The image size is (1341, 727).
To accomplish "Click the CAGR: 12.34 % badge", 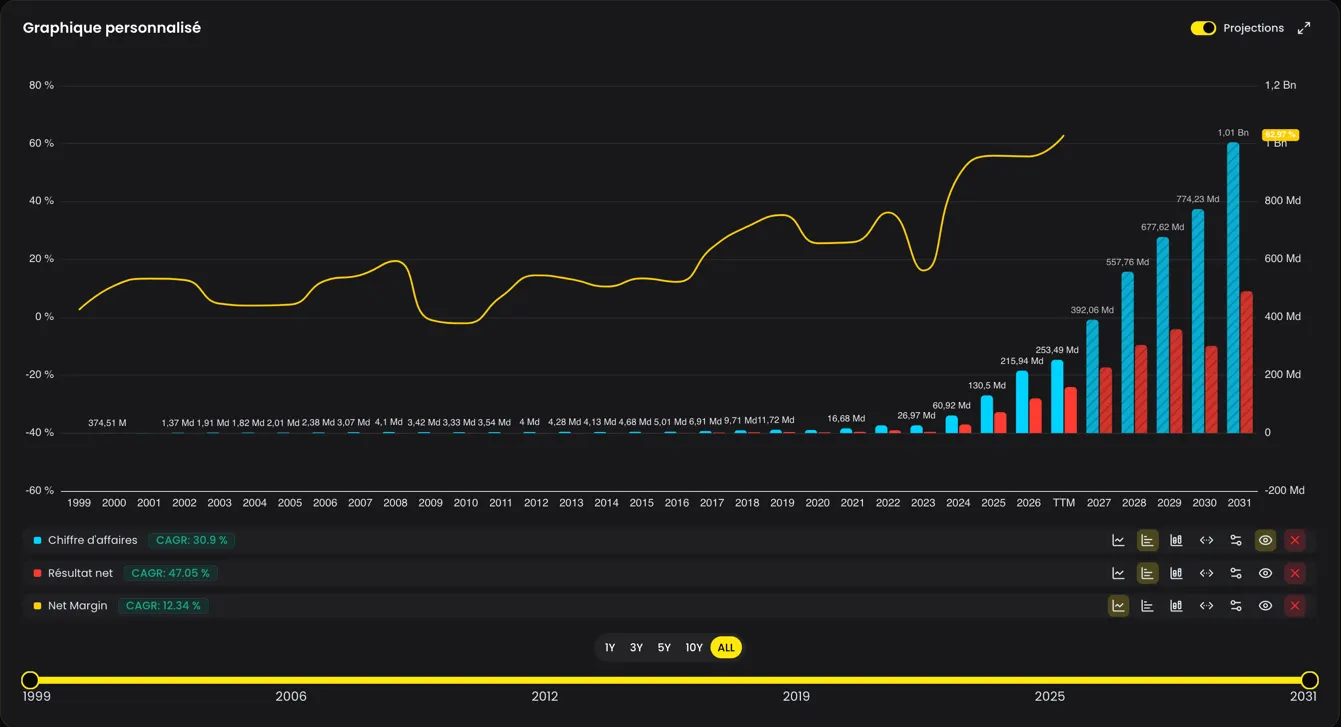I will [163, 605].
